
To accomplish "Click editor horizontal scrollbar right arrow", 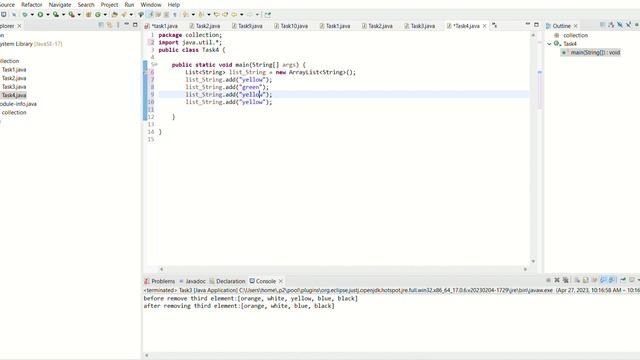I will (525, 269).
